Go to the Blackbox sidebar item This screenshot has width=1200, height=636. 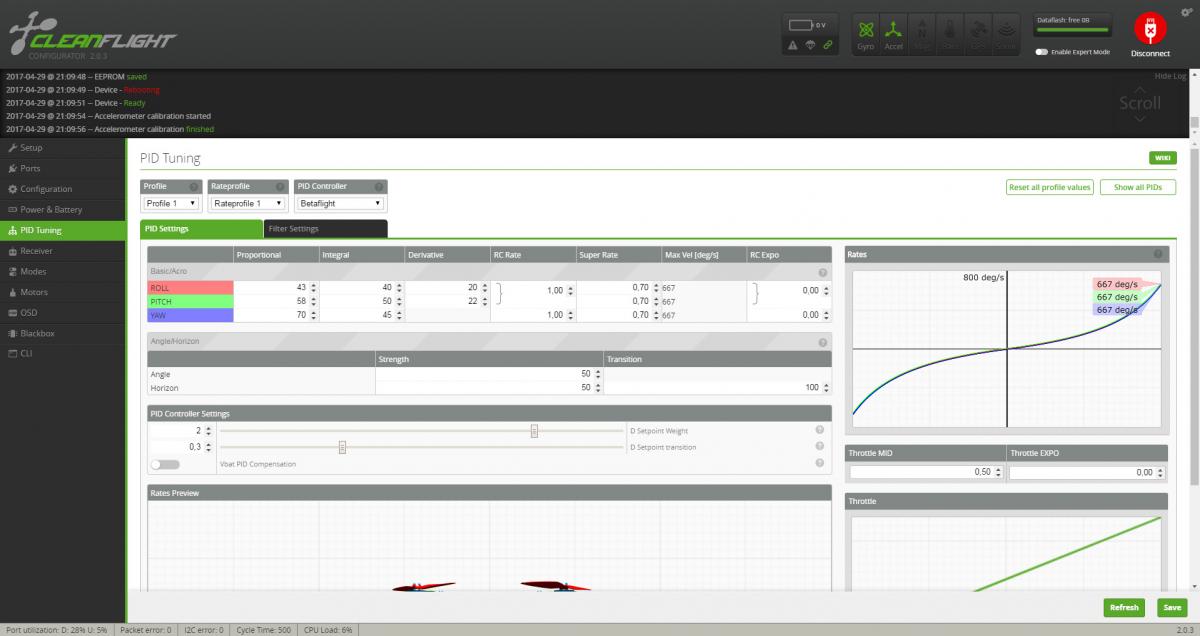(x=38, y=333)
